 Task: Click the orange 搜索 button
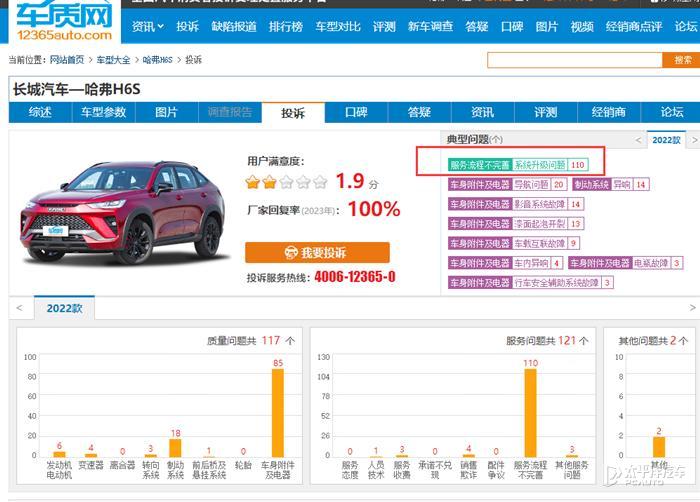point(681,60)
